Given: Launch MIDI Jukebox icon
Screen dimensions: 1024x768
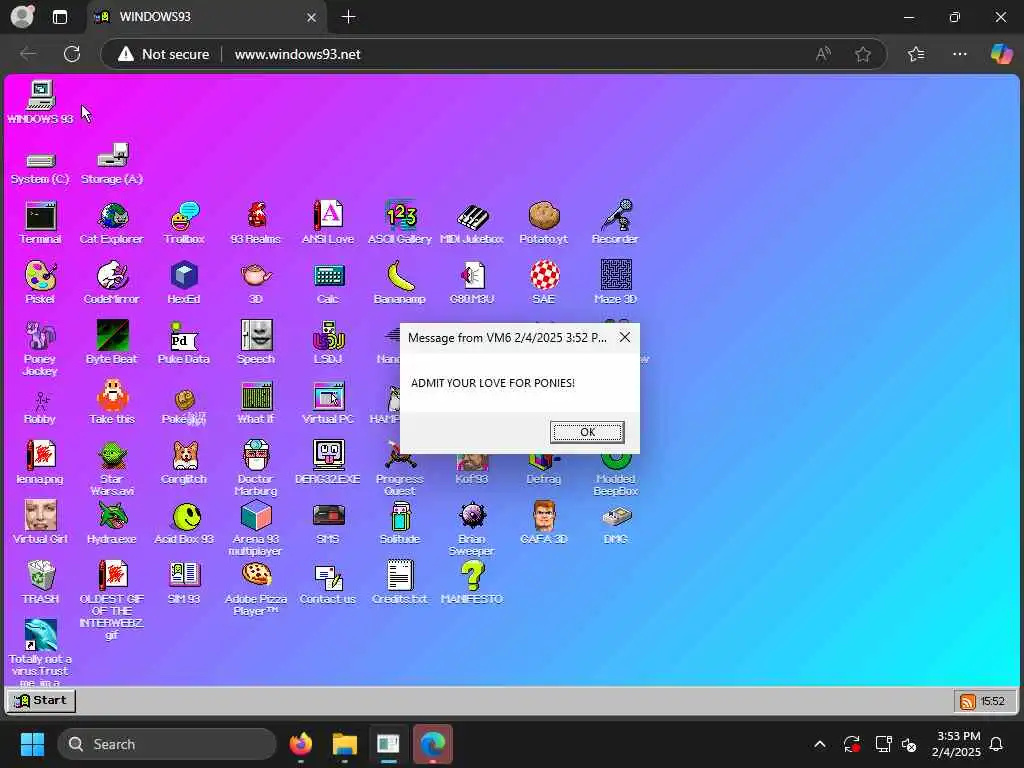Looking at the screenshot, I should coord(472,223).
